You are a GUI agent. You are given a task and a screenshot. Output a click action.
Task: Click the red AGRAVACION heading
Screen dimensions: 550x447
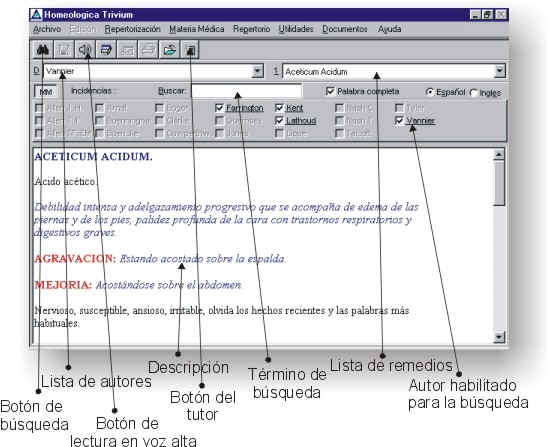pyautogui.click(x=75, y=259)
